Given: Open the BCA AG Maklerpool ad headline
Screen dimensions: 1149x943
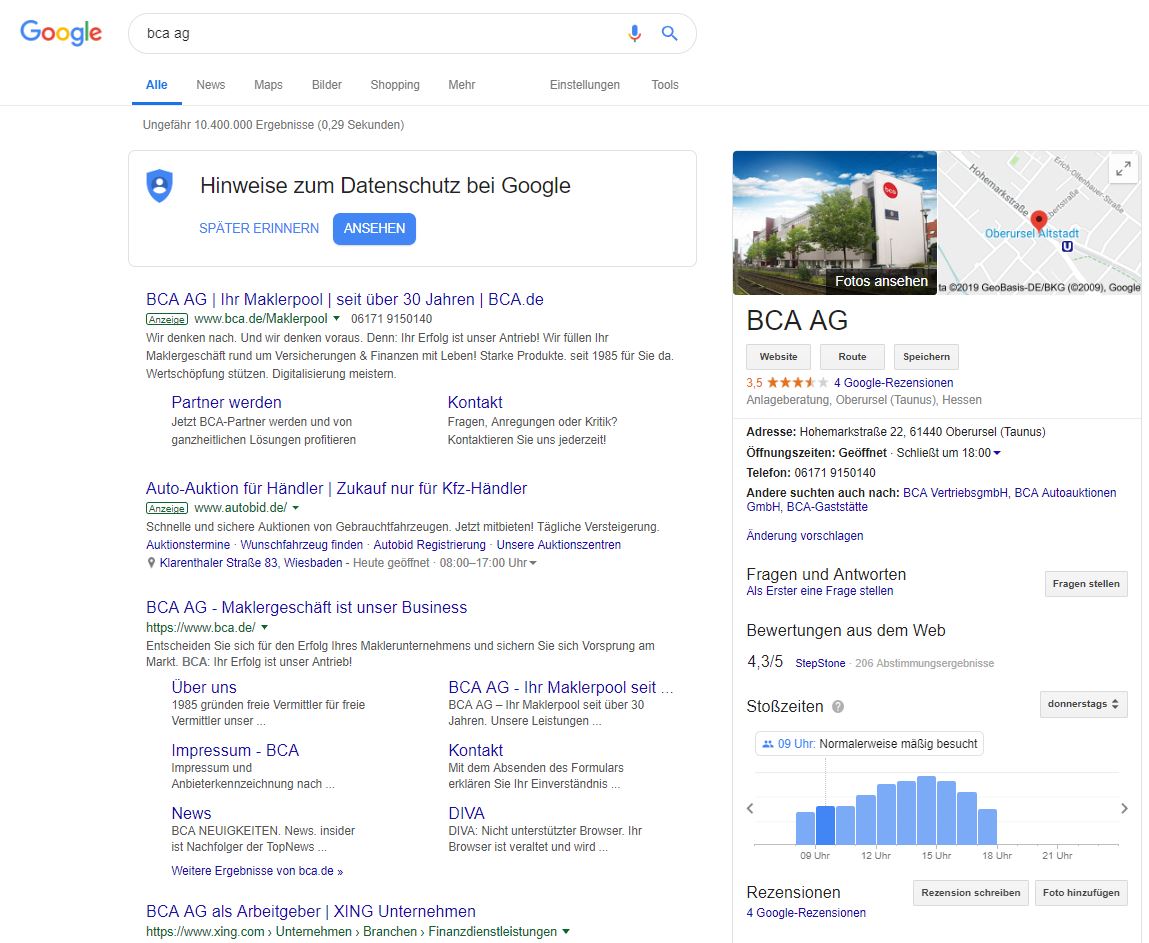Looking at the screenshot, I should 344,300.
